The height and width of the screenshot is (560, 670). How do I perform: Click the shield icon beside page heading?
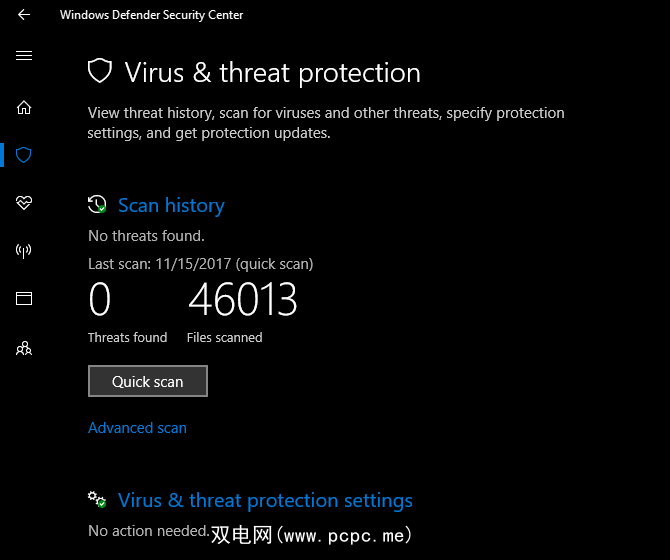pyautogui.click(x=99, y=72)
